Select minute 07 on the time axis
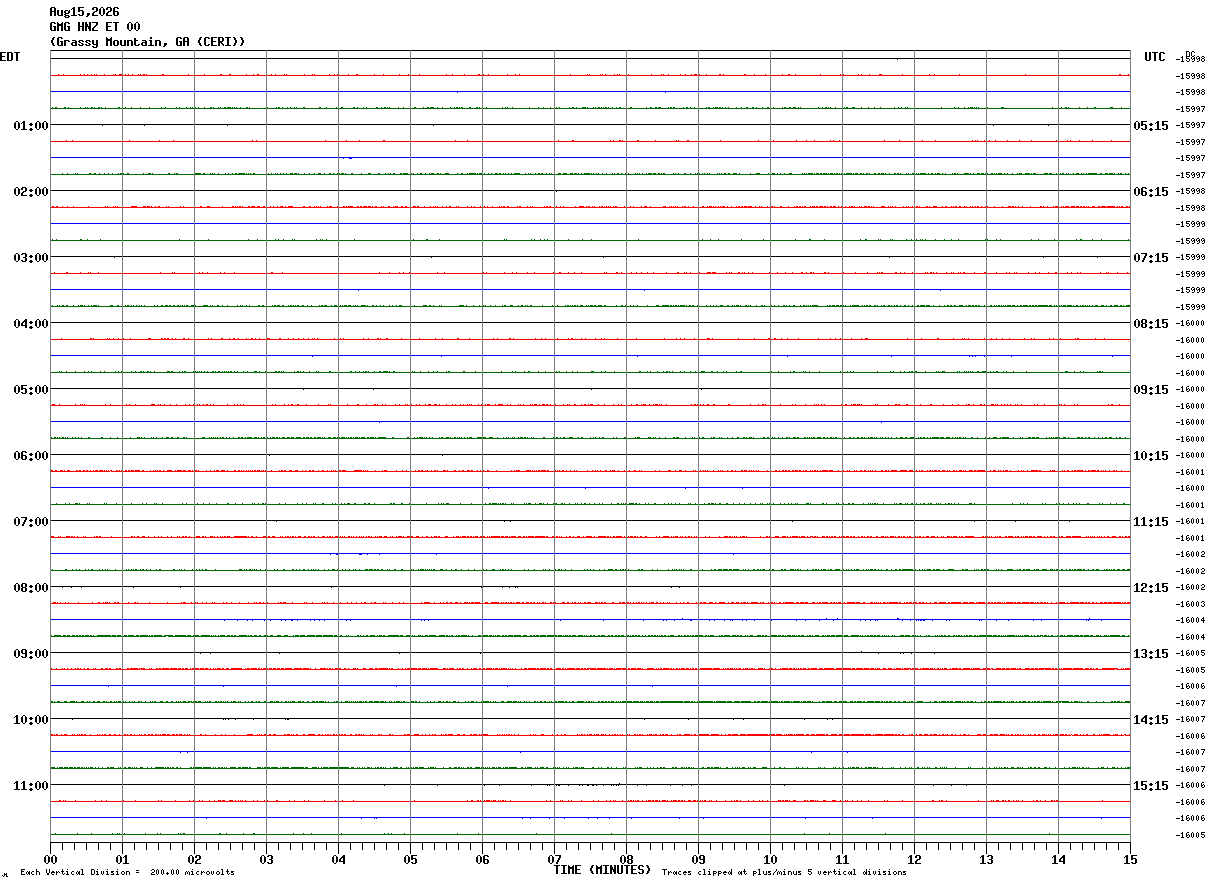 pos(554,859)
